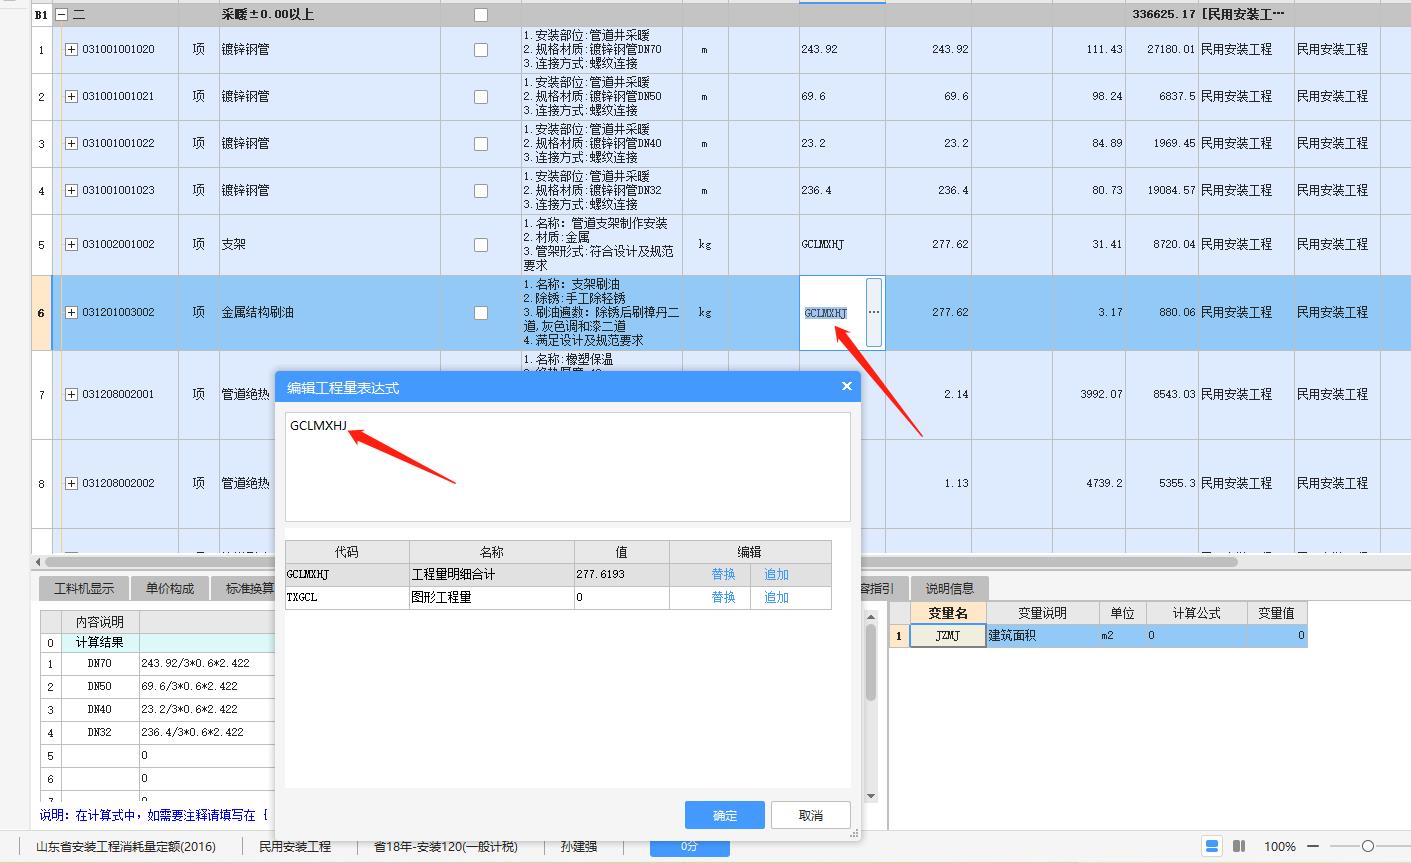Click 山东省安装工程消耗量定额(2016) in the status bar
Viewport: 1411px width, 863px height.
(125, 846)
